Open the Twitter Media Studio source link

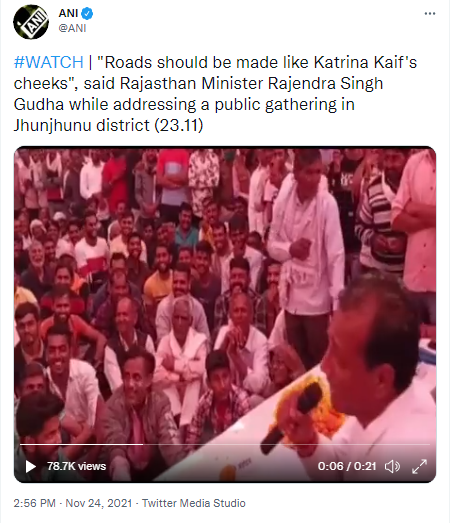194,503
